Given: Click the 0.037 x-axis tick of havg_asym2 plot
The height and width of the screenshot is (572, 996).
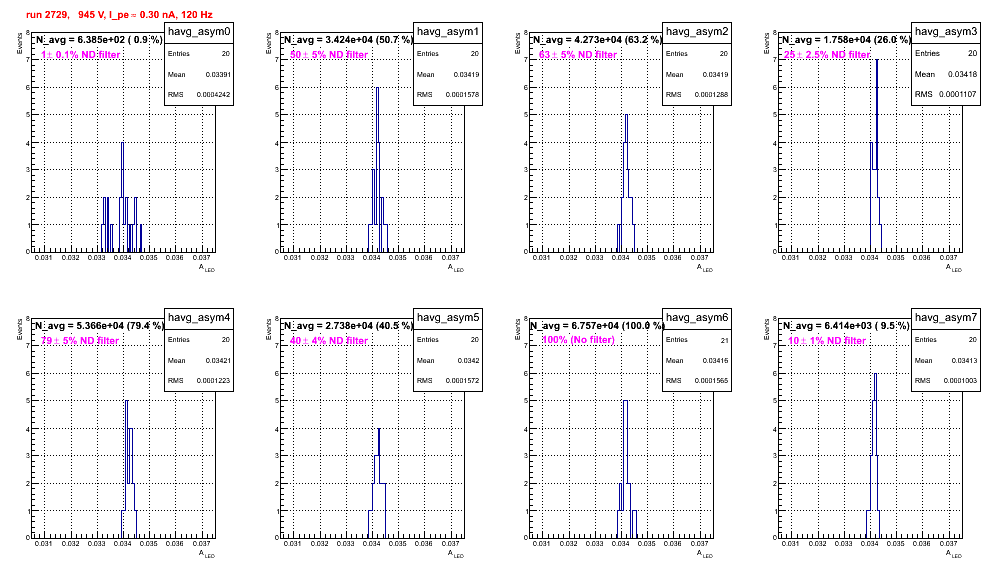Looking at the screenshot, I should click(x=699, y=258).
